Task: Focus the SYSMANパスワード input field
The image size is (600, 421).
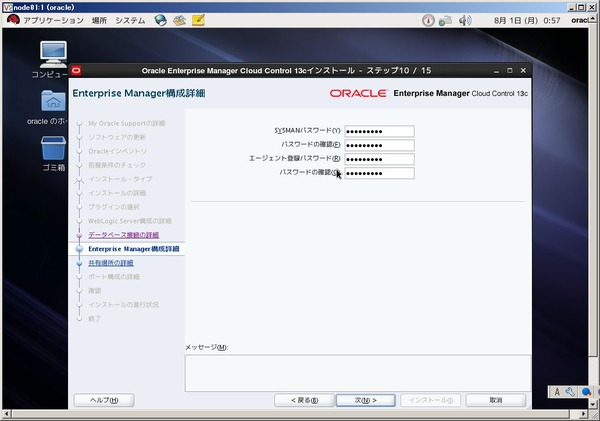Action: [x=379, y=131]
